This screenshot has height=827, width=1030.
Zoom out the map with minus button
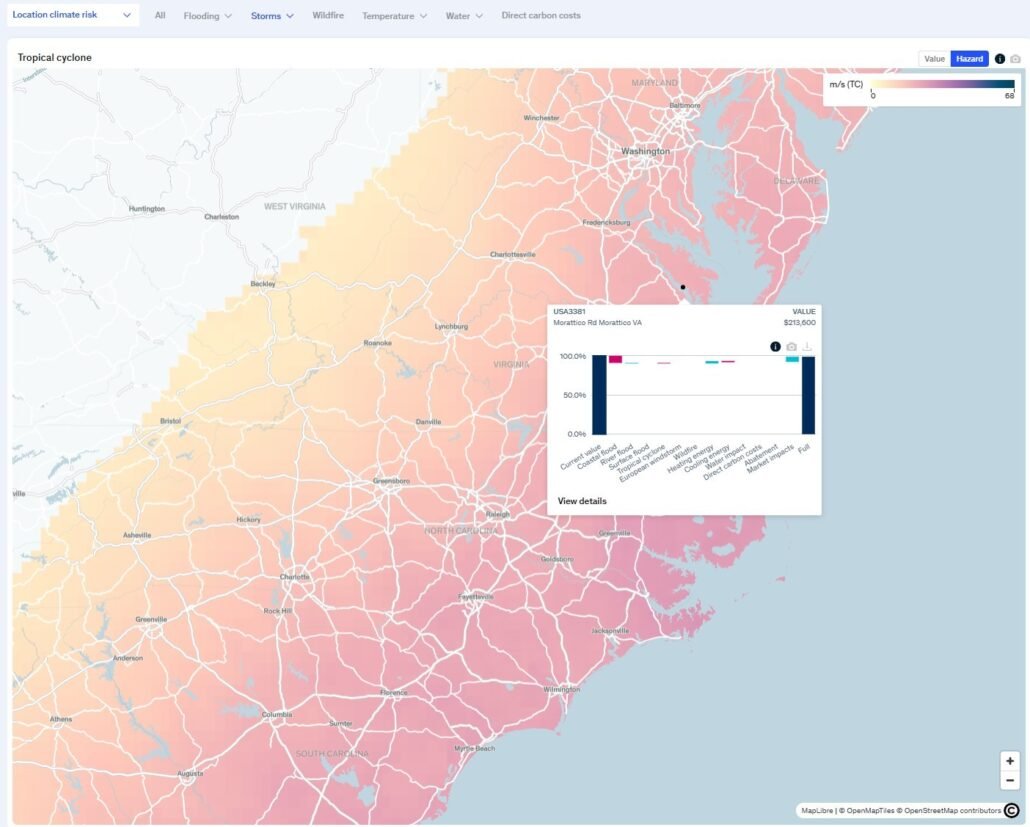click(1010, 780)
